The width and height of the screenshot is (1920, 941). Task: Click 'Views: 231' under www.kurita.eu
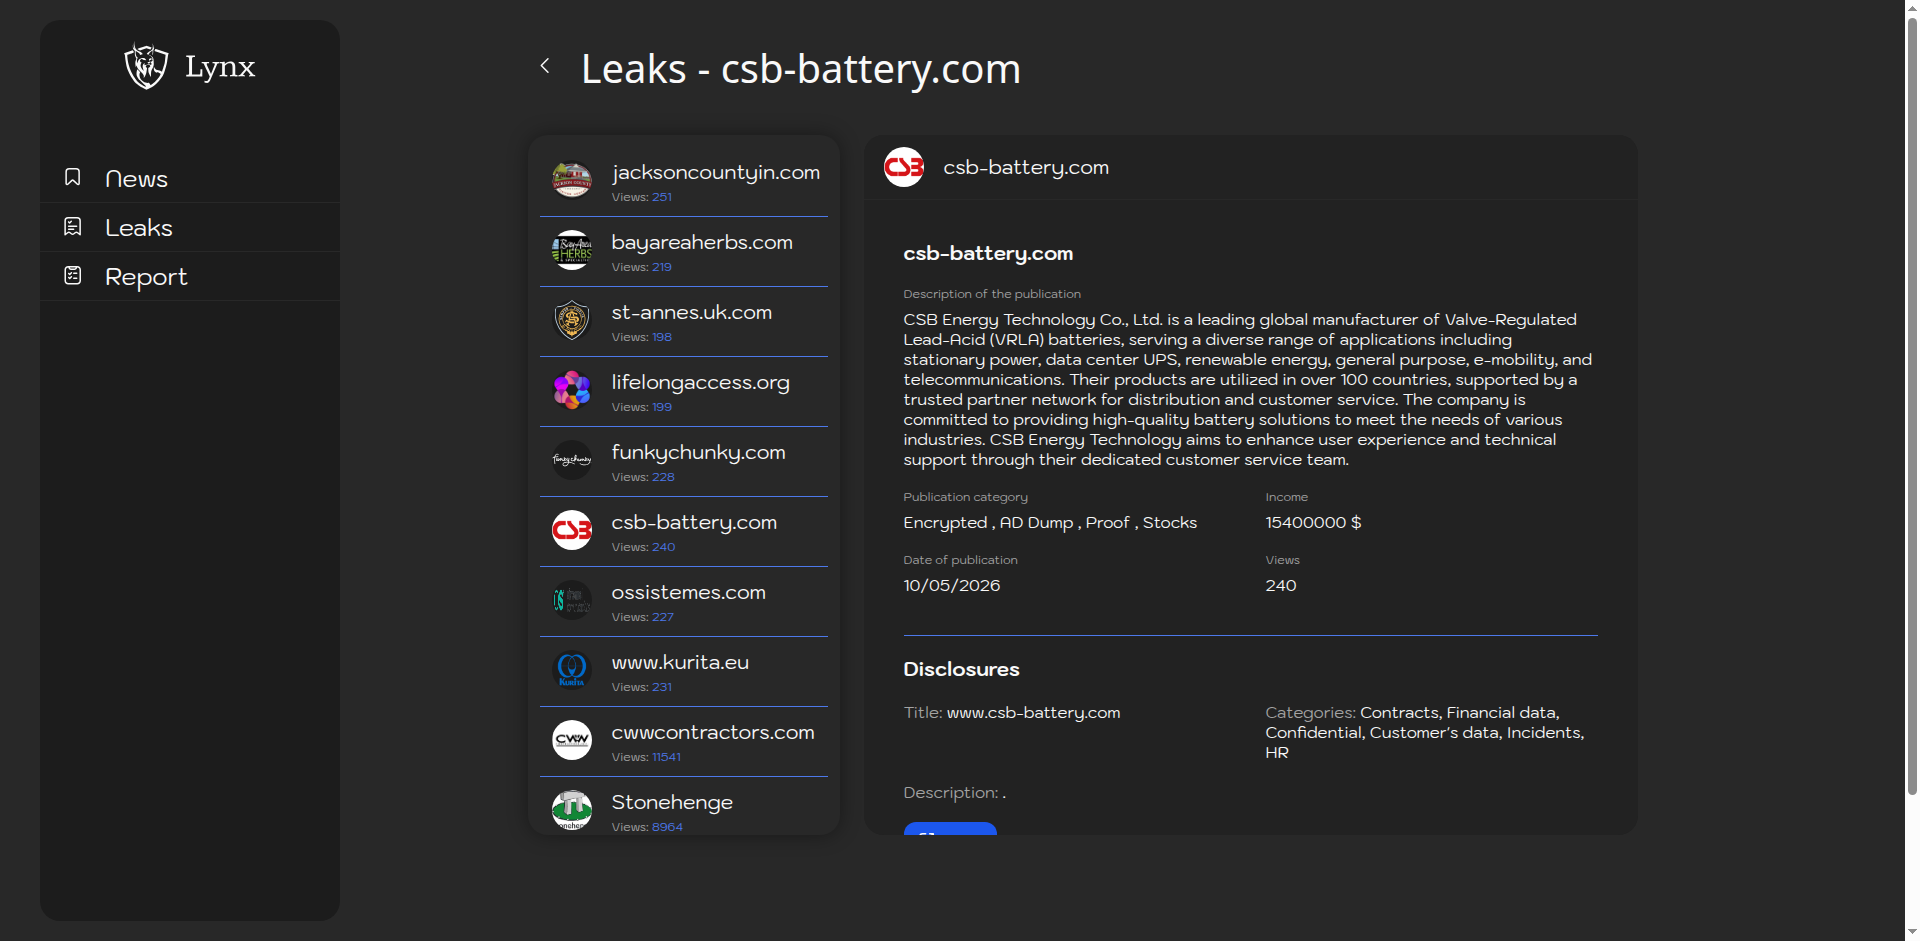point(642,687)
